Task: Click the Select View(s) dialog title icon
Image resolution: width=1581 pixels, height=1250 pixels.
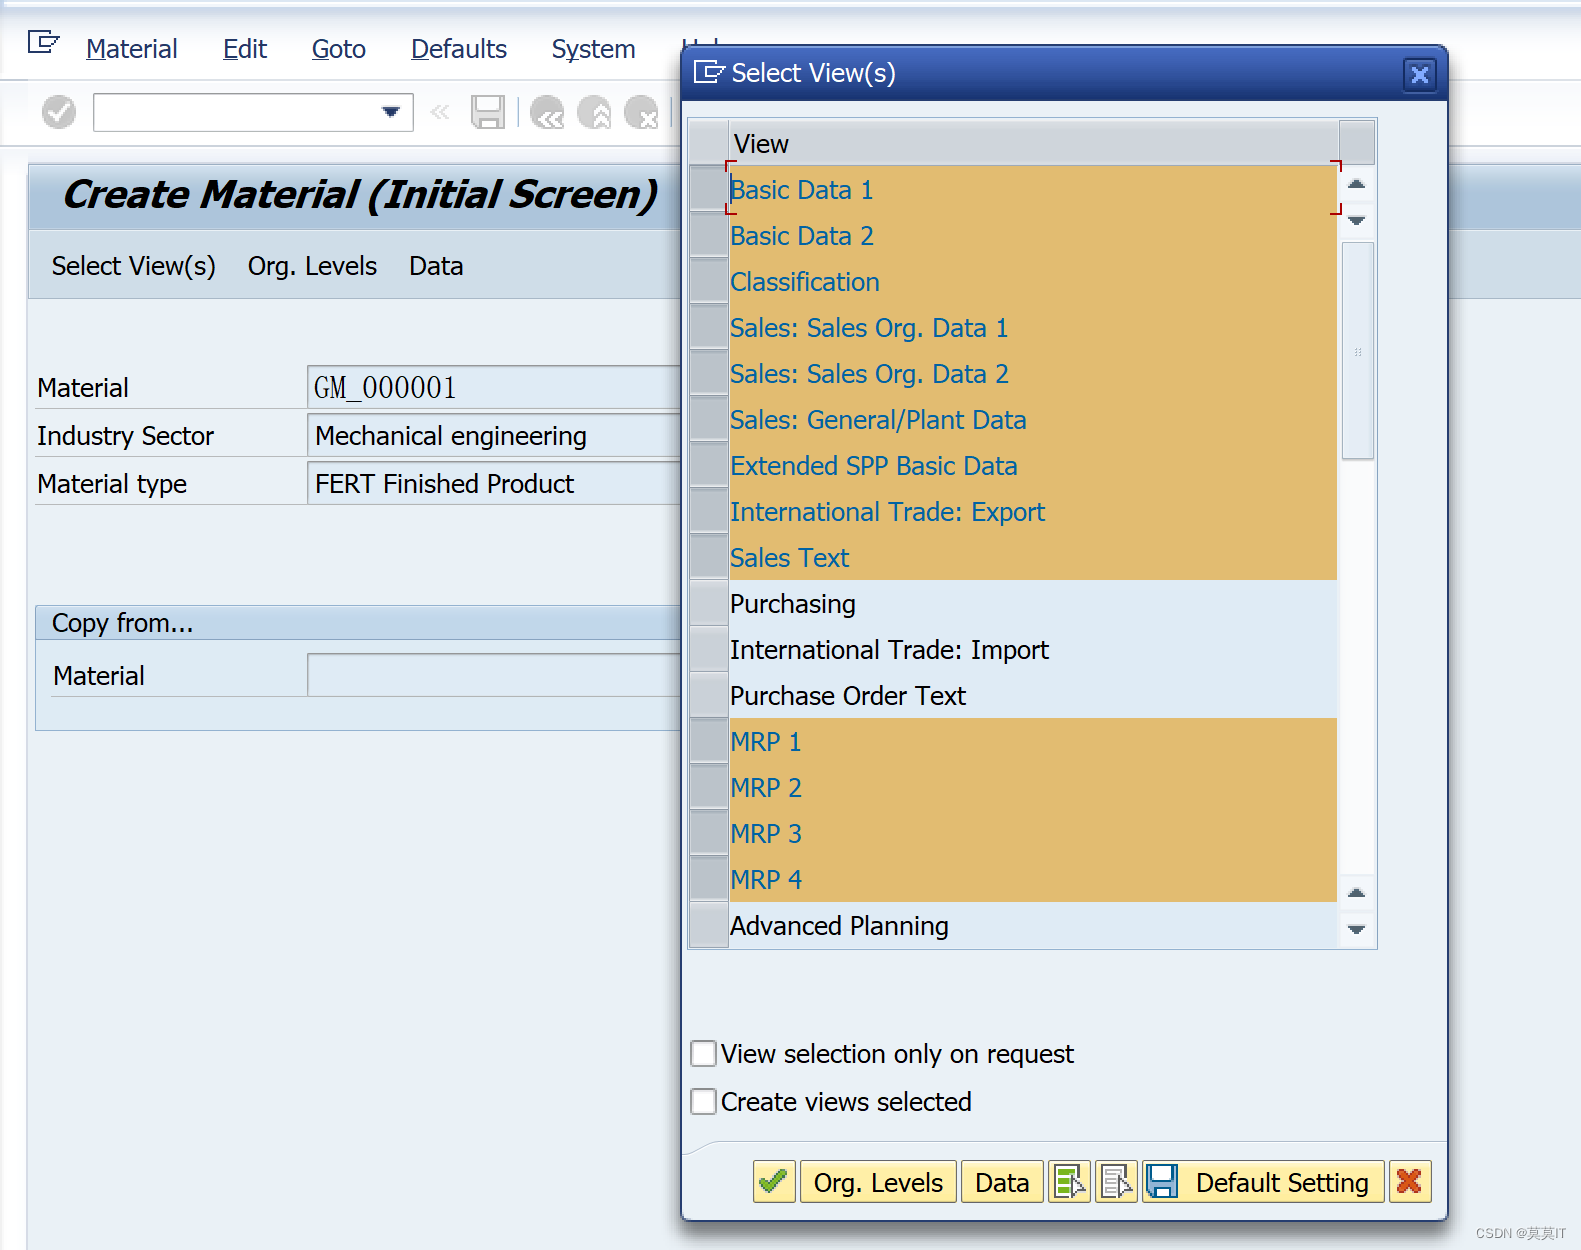Action: point(708,72)
